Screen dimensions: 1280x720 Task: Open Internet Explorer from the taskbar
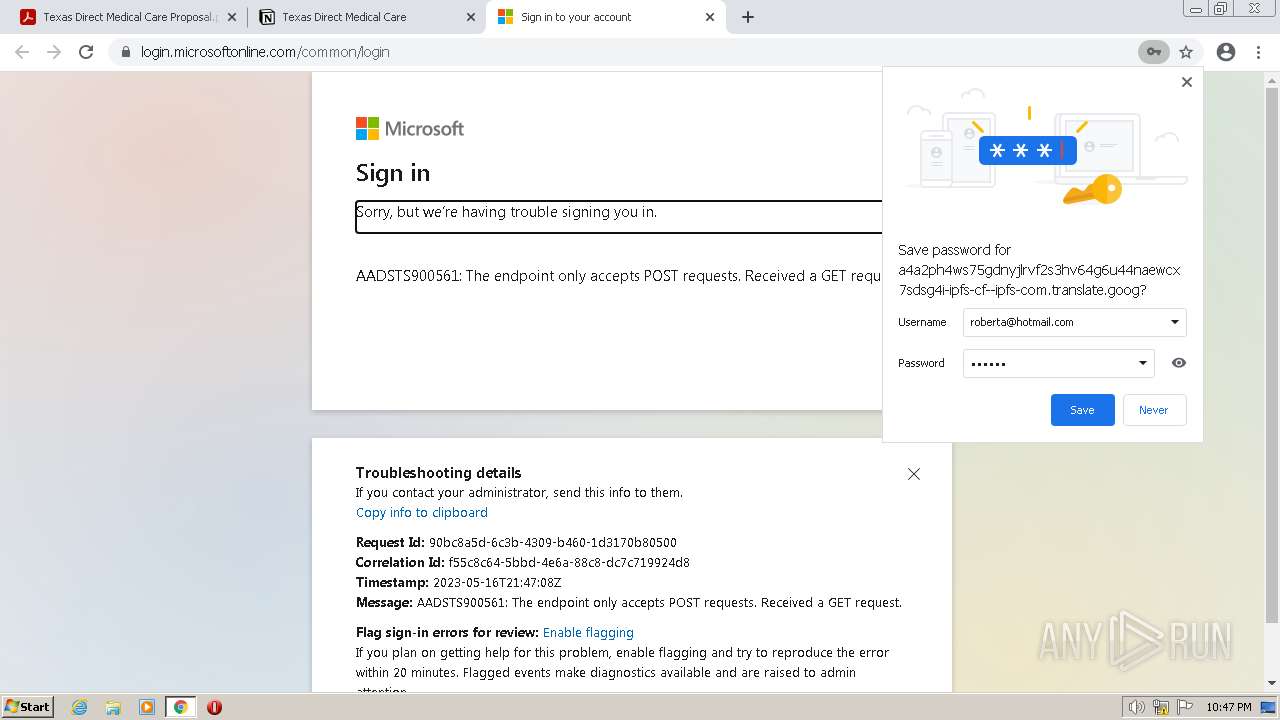tap(80, 707)
